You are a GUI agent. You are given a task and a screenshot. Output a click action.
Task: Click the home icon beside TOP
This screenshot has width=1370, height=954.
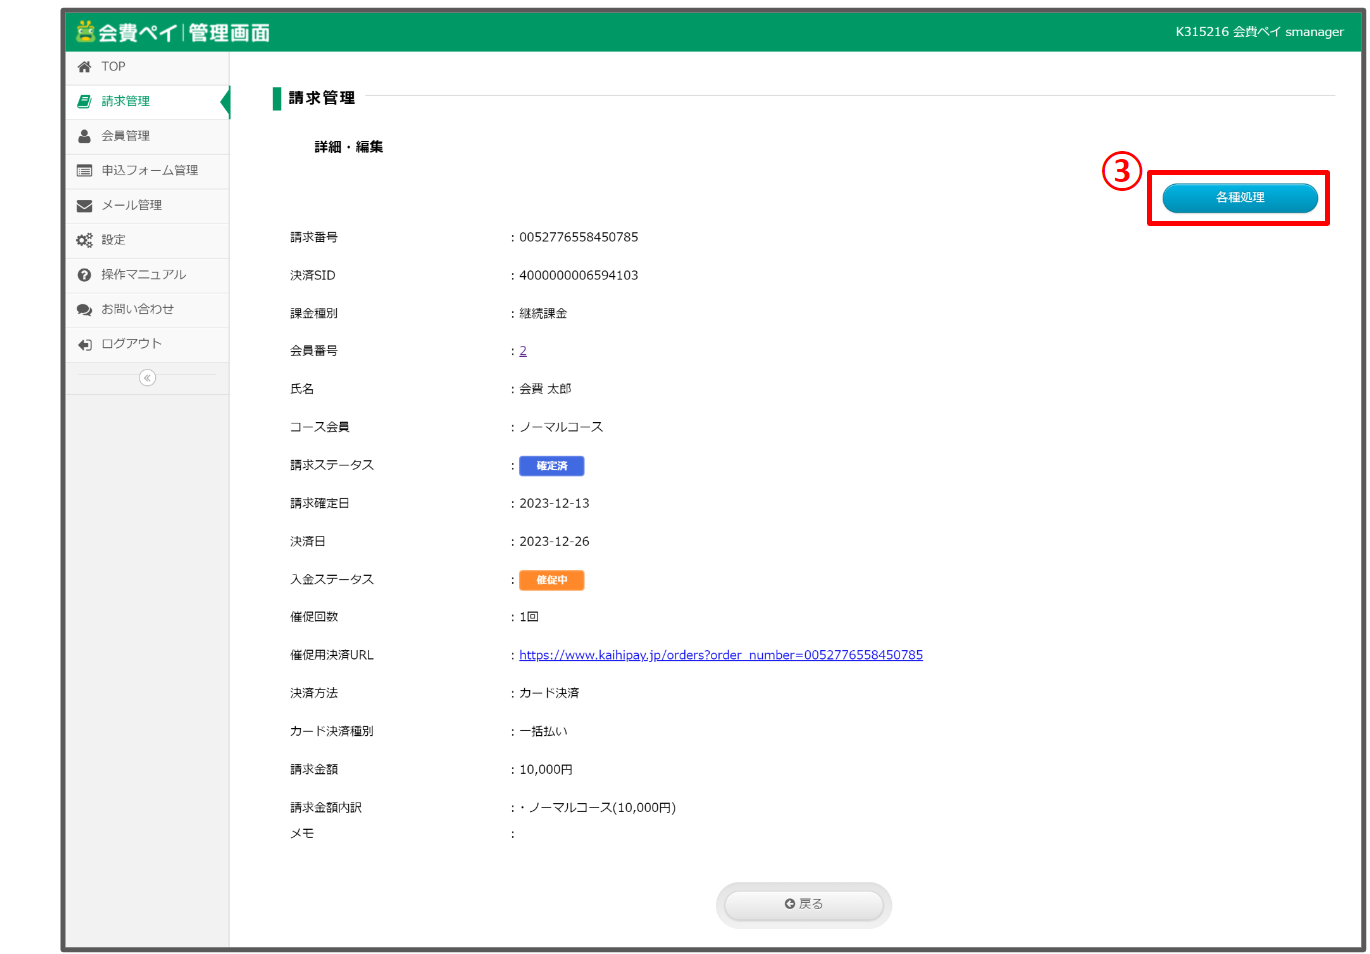click(85, 67)
